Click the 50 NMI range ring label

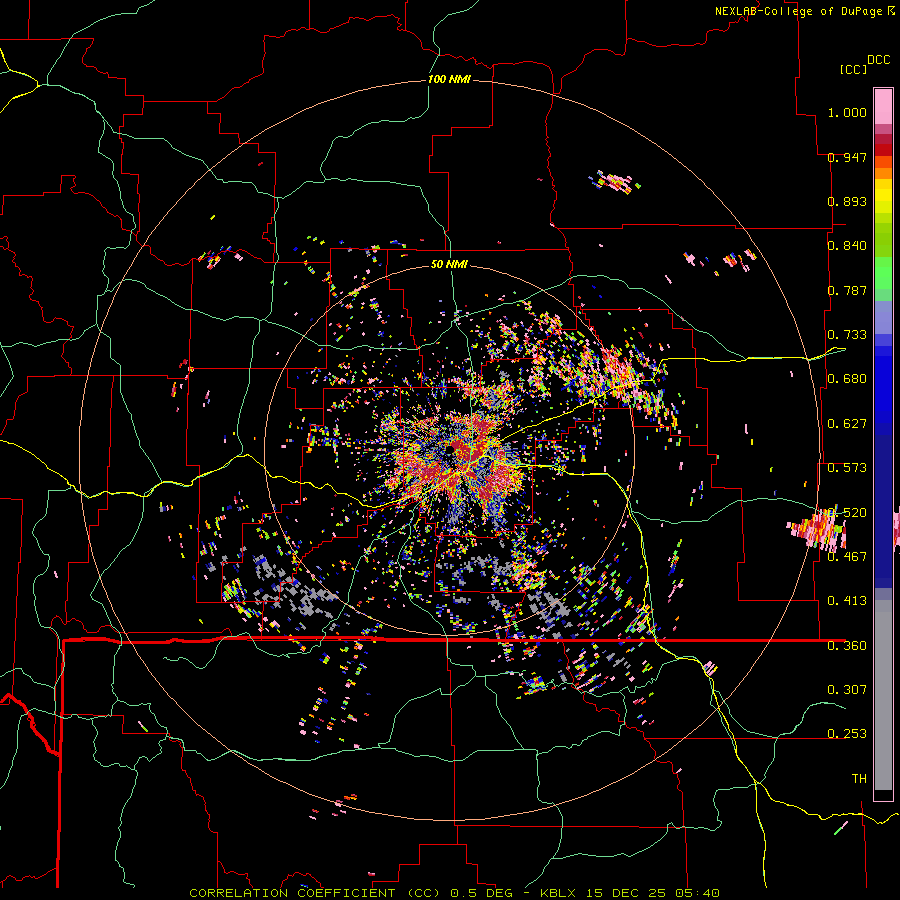(x=449, y=265)
